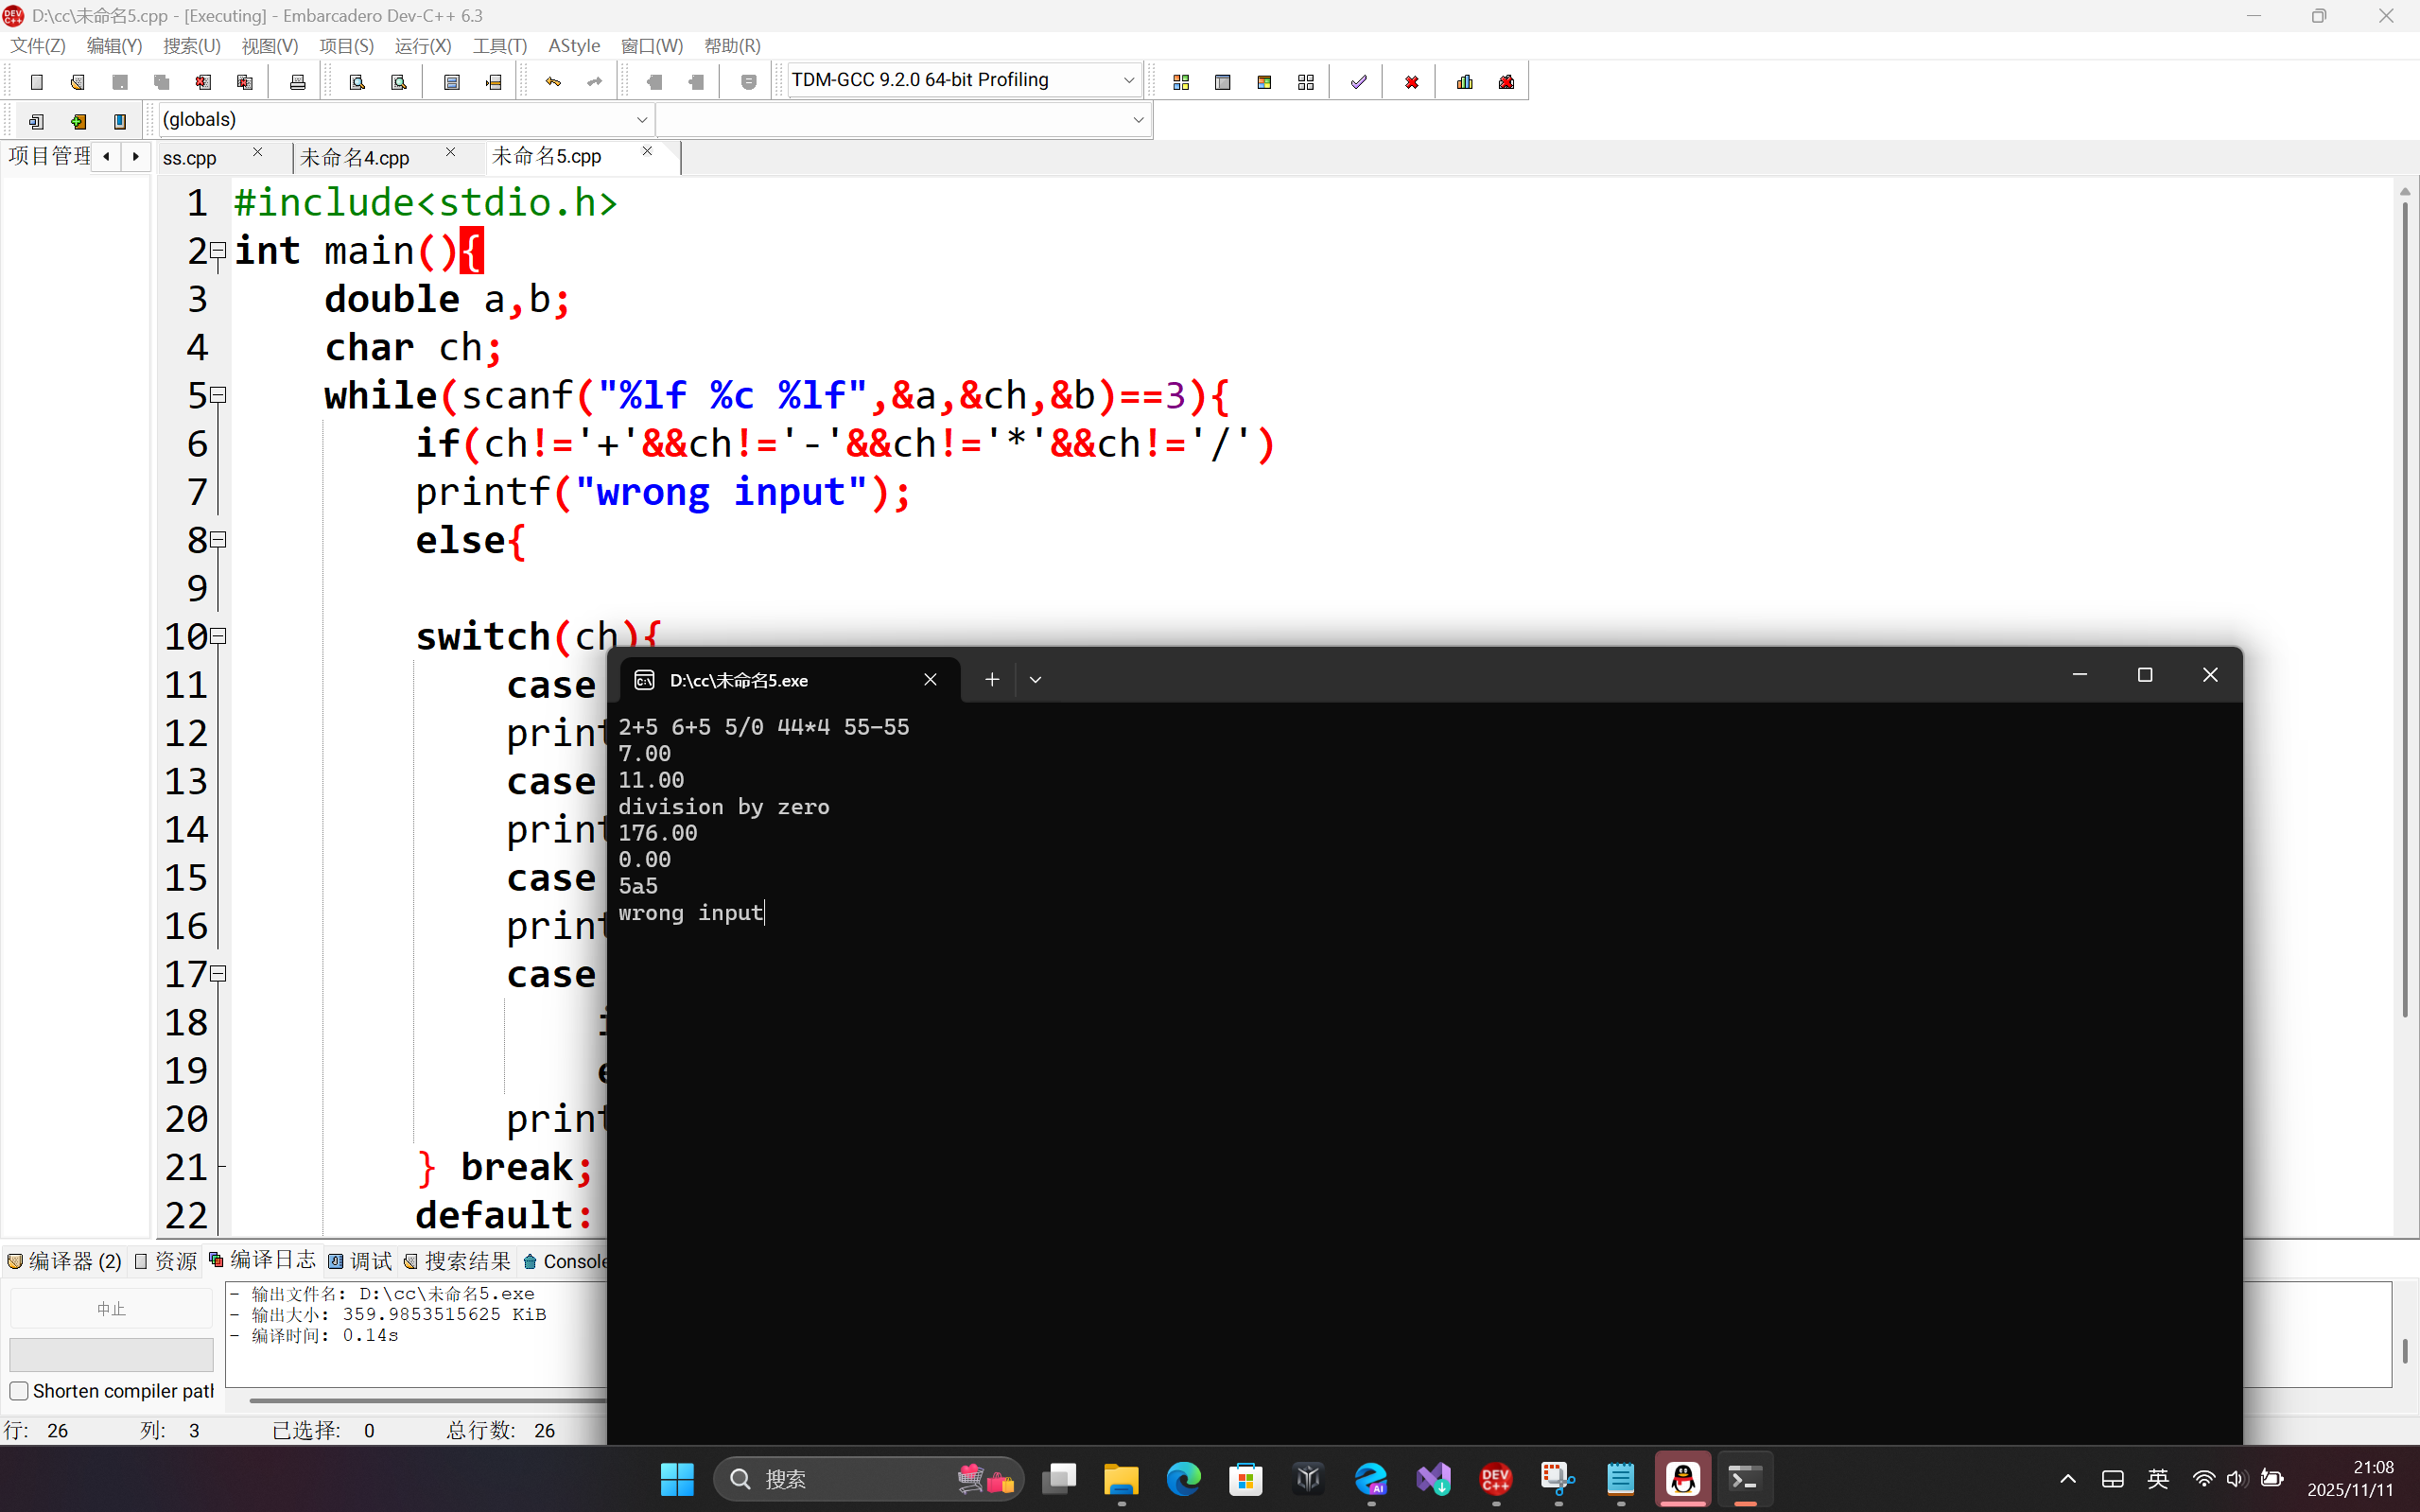Image resolution: width=2420 pixels, height=1512 pixels.
Task: Click the Undo arrow icon
Action: 553,82
